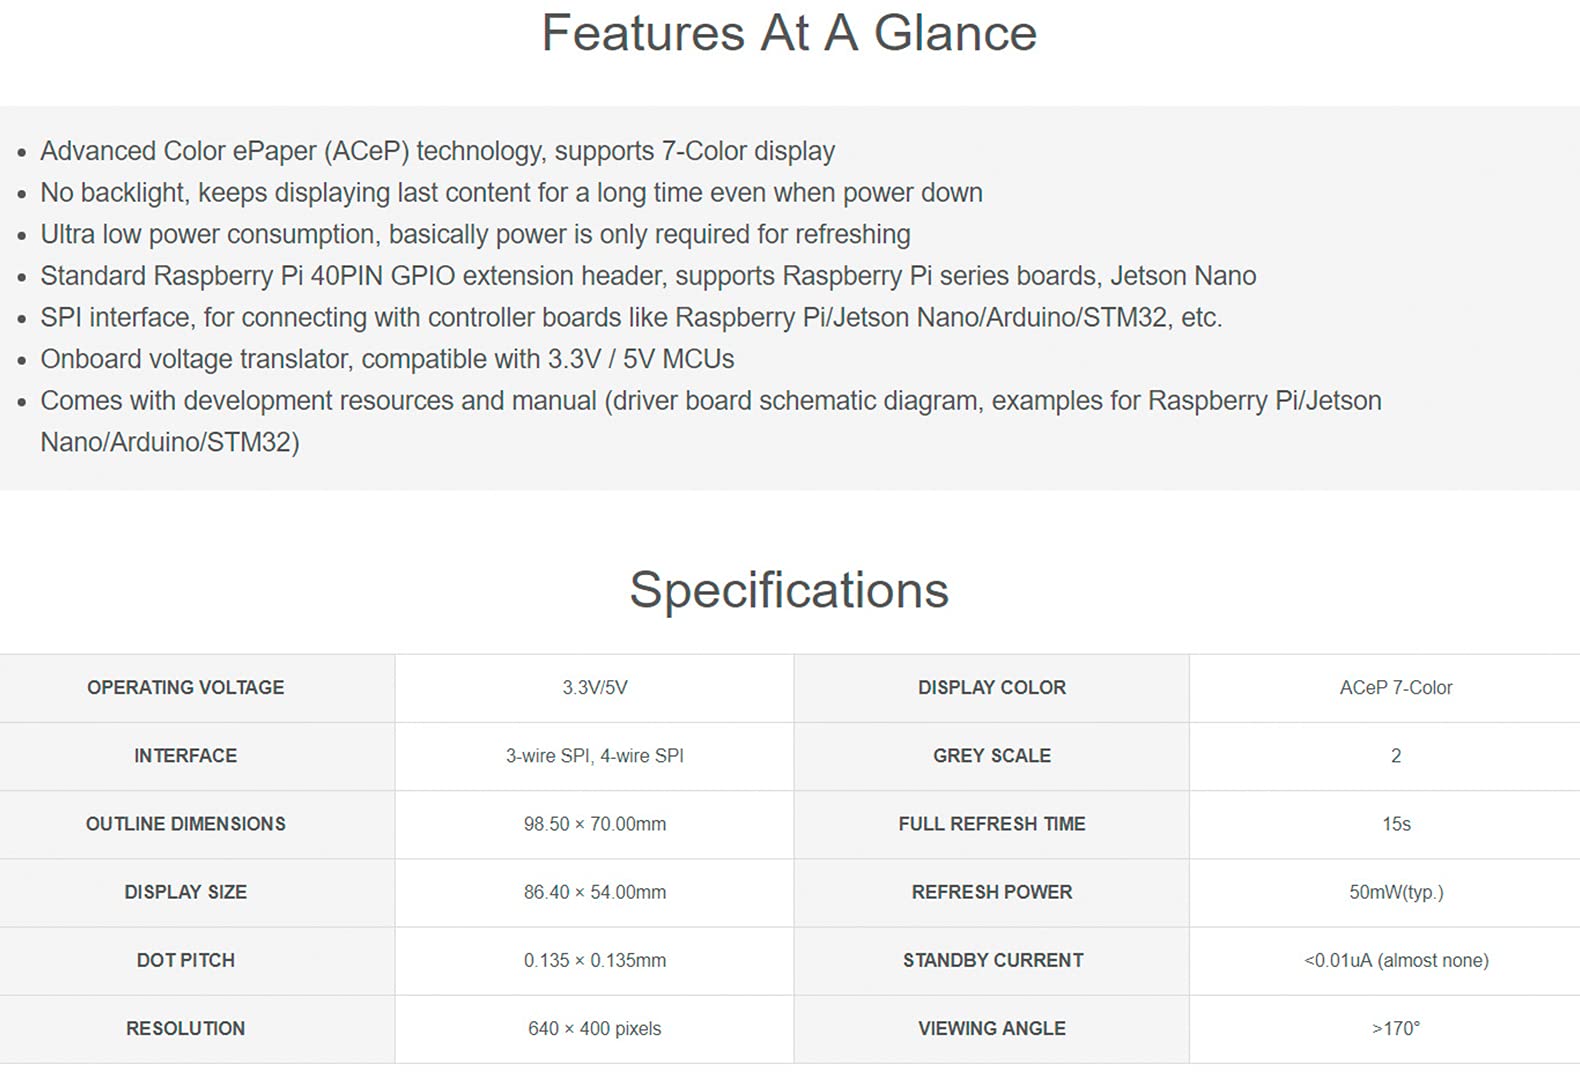
Task: Click the 3-wire SPI, 4-wire SPI cell
Action: (595, 756)
